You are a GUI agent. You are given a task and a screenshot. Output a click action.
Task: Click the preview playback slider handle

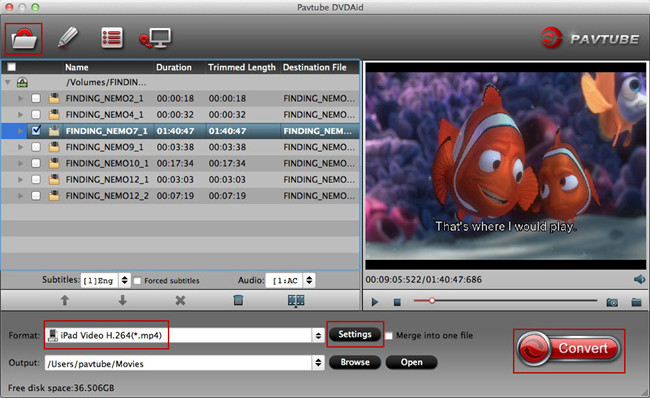(432, 301)
